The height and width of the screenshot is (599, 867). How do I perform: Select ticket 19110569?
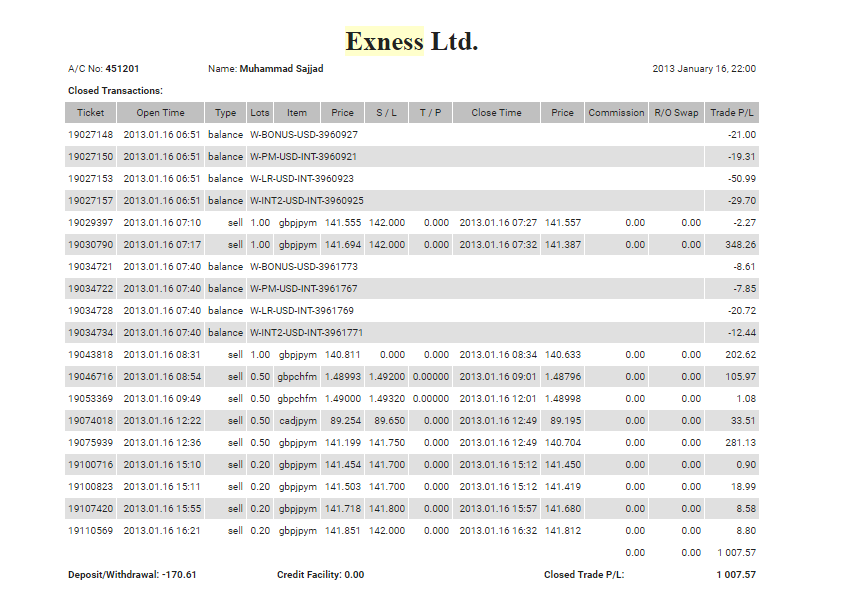pyautogui.click(x=90, y=531)
